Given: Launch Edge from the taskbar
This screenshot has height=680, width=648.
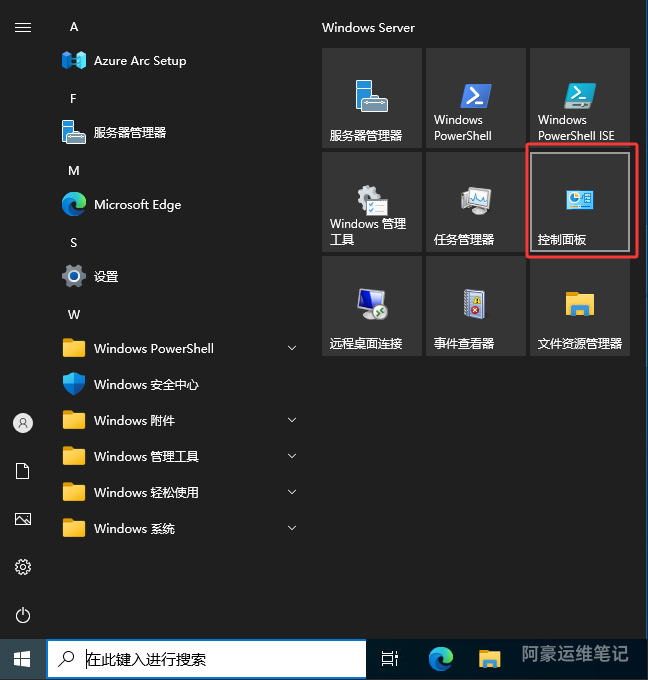Looking at the screenshot, I should pyautogui.click(x=441, y=659).
